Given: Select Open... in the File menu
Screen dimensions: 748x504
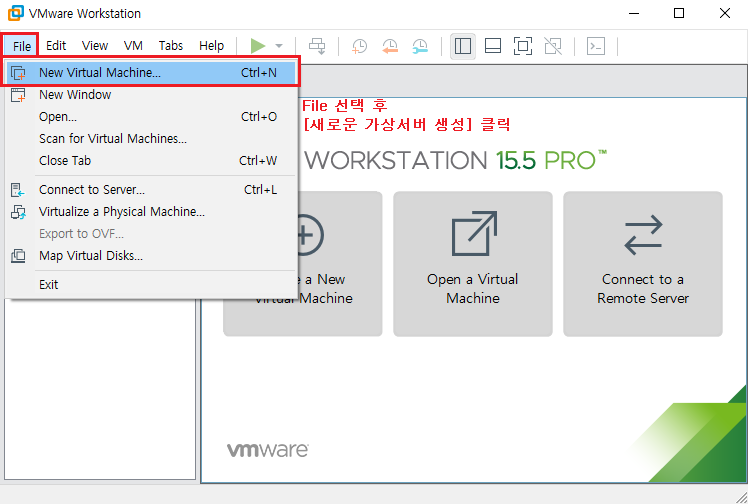Looking at the screenshot, I should [x=153, y=116].
